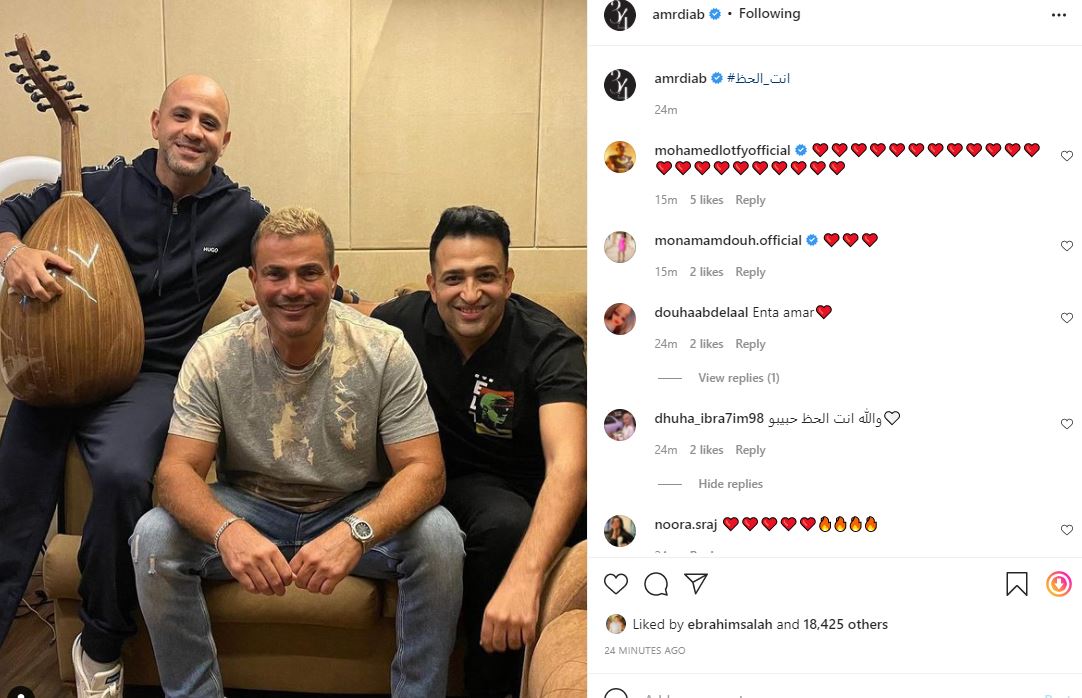Image resolution: width=1082 pixels, height=698 pixels.
Task: Like the post with the heart icon
Action: [x=616, y=584]
